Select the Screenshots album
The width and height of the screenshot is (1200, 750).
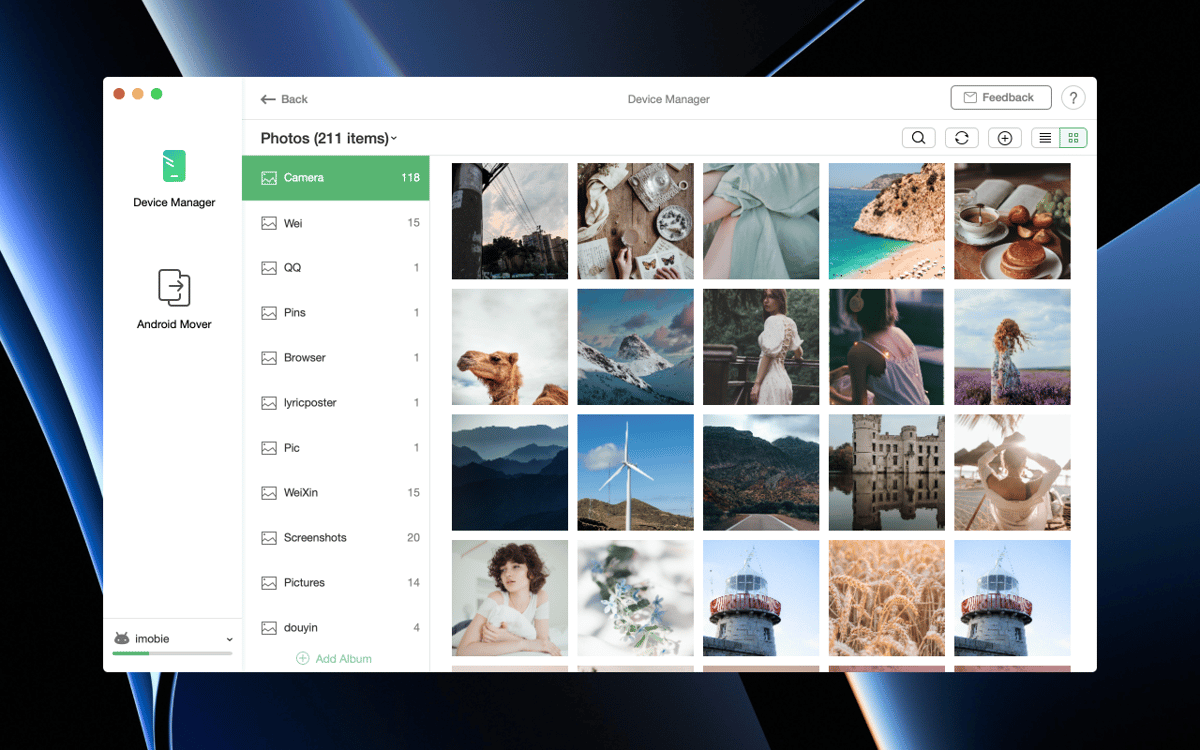[x=336, y=538]
